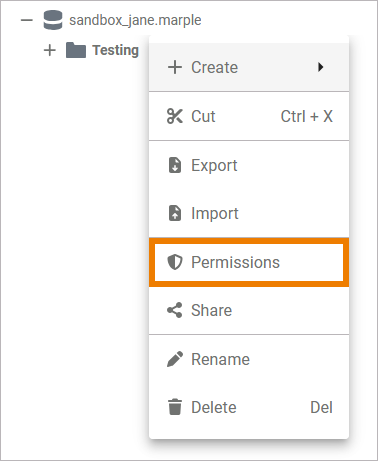Select the Rename menu entry
The height and width of the screenshot is (461, 378).
(x=249, y=359)
